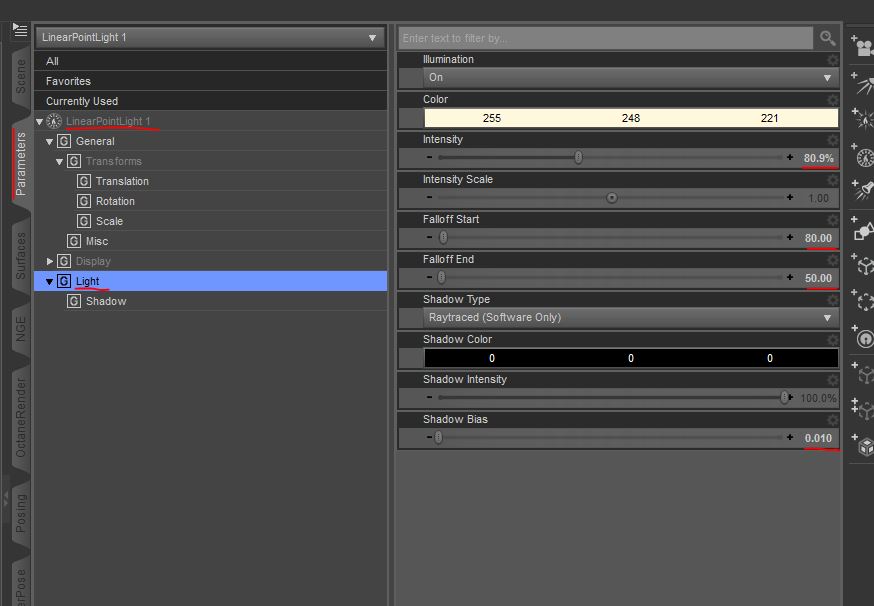Image resolution: width=874 pixels, height=606 pixels.
Task: Select the Shadow property group
Action: (x=211, y=302)
